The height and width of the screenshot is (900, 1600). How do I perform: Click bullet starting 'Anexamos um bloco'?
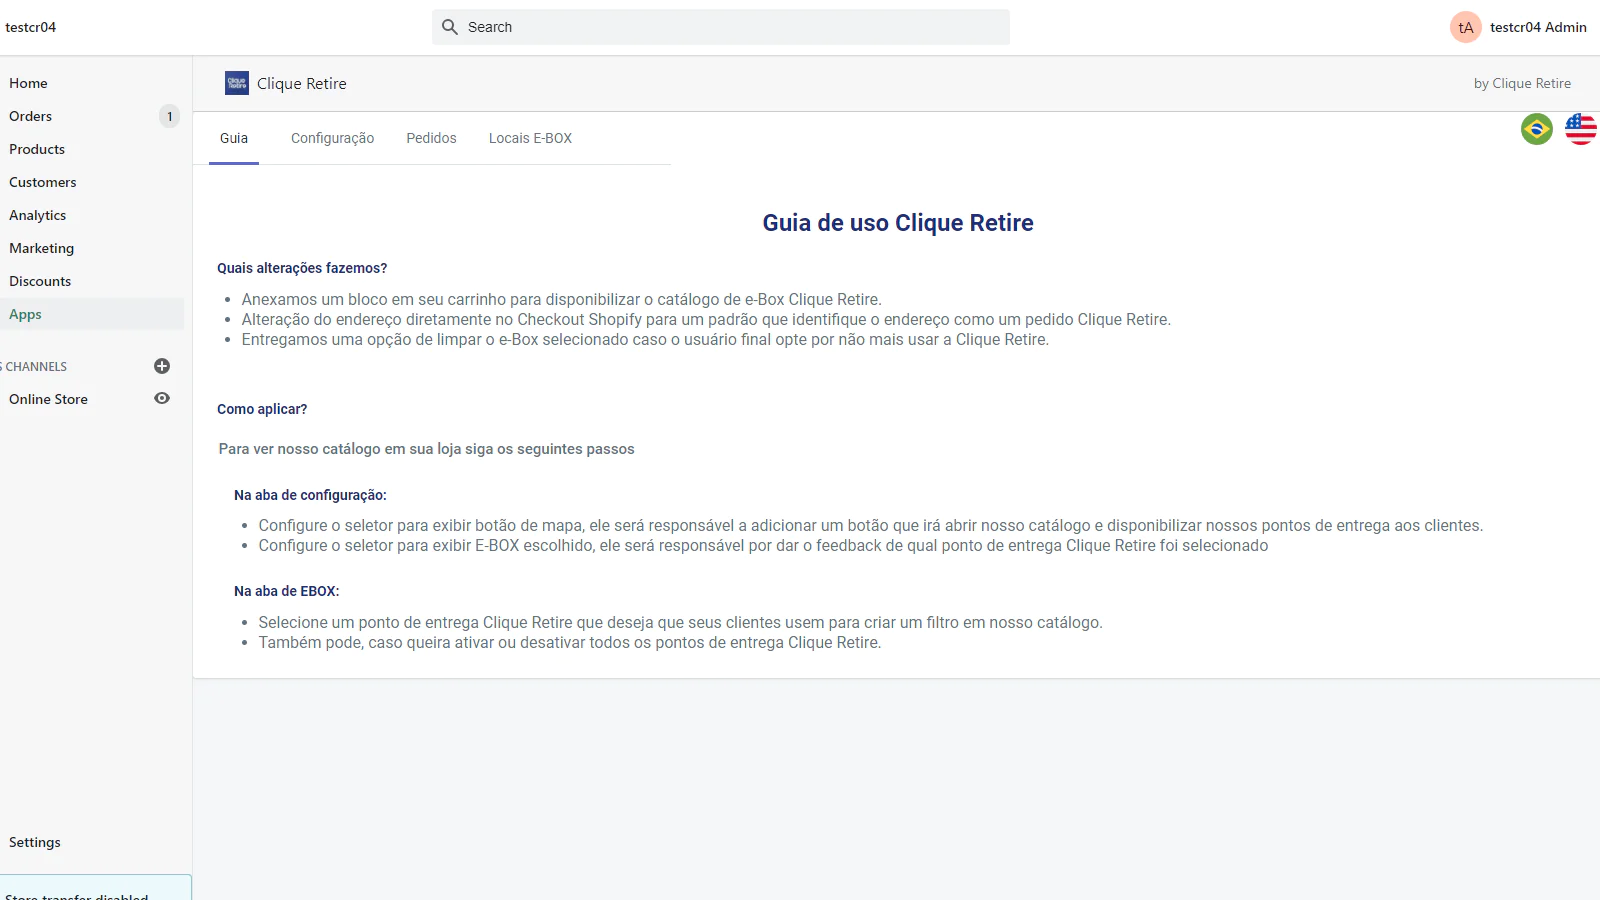[561, 299]
